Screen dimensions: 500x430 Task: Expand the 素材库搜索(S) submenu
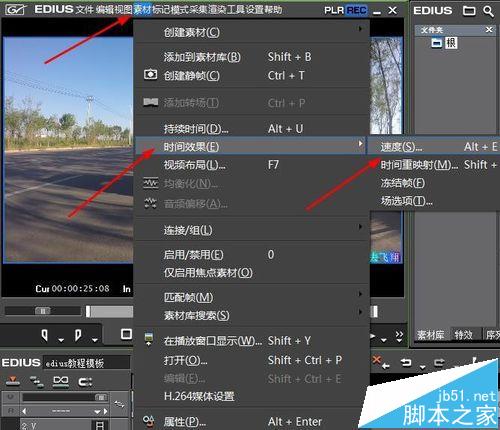click(x=252, y=315)
